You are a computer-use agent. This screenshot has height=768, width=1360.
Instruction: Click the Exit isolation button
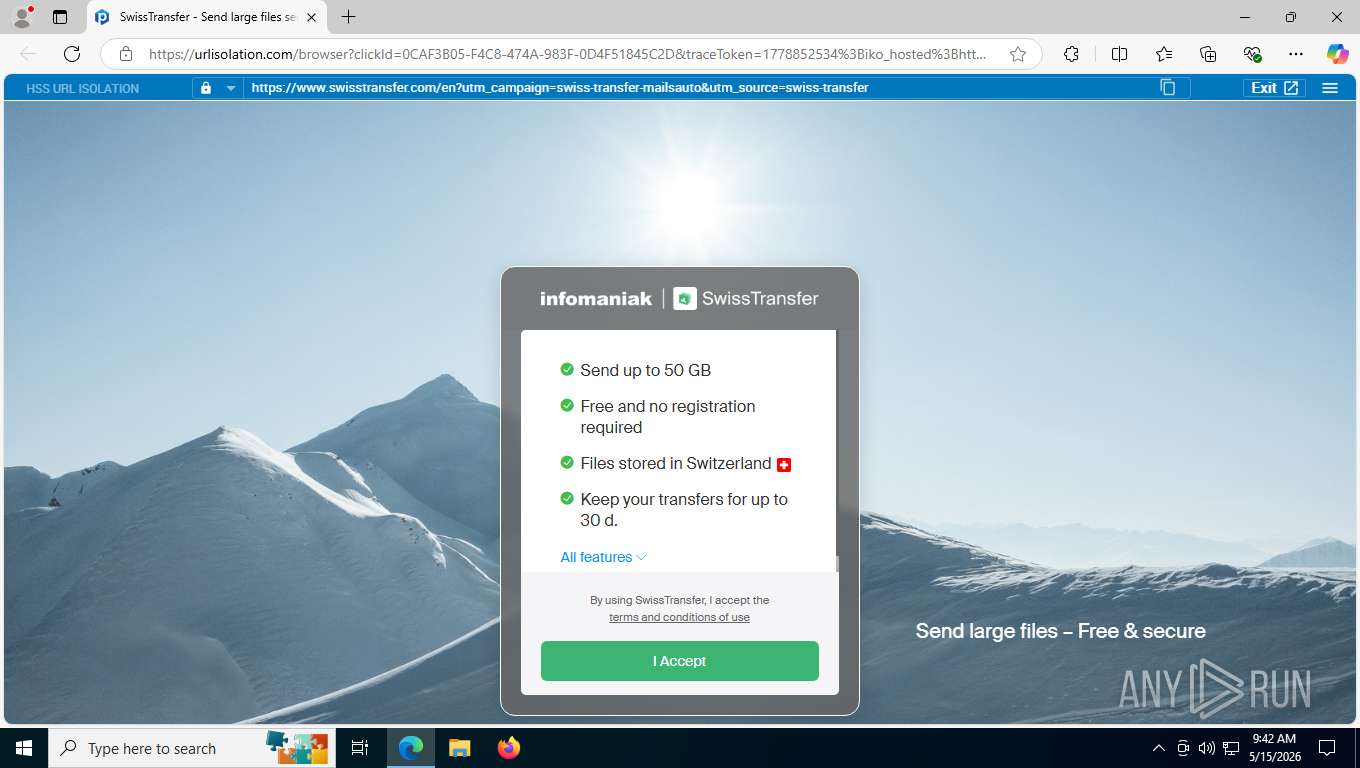coord(1275,88)
